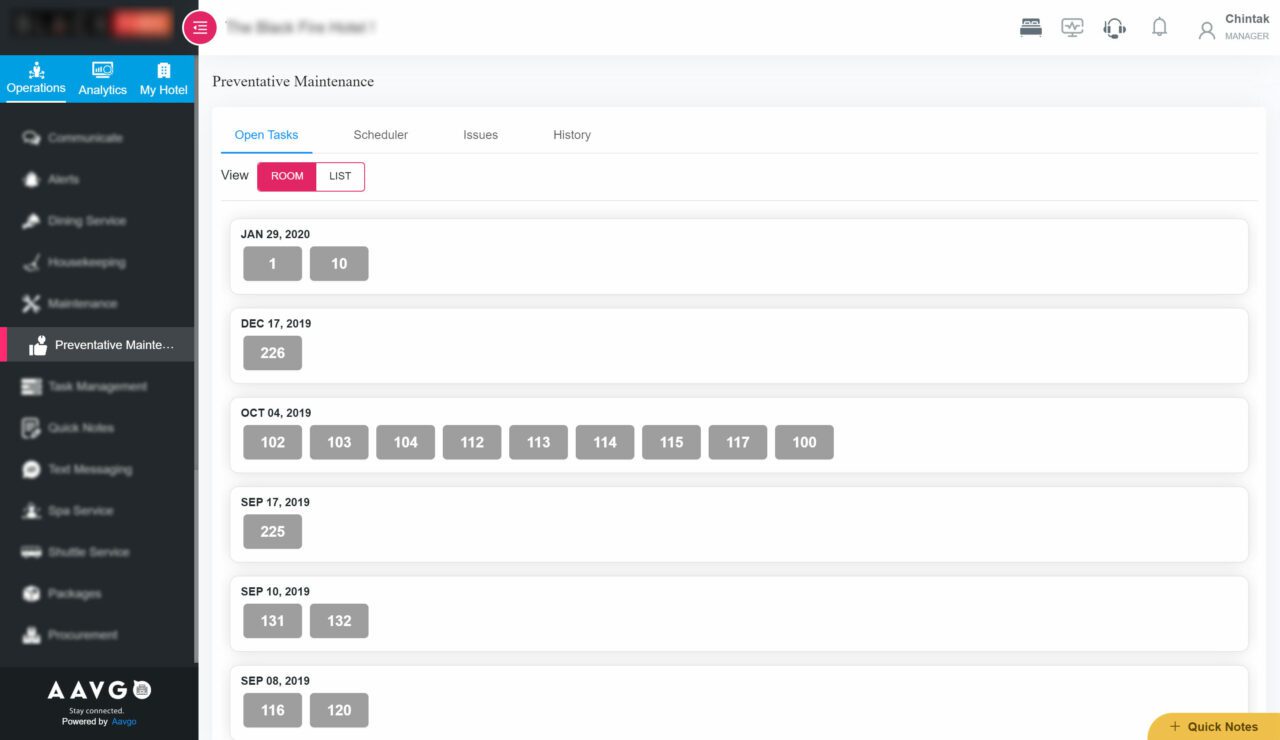Click the Shuttle Service sidebar icon
The image size is (1280, 740).
[33, 552]
